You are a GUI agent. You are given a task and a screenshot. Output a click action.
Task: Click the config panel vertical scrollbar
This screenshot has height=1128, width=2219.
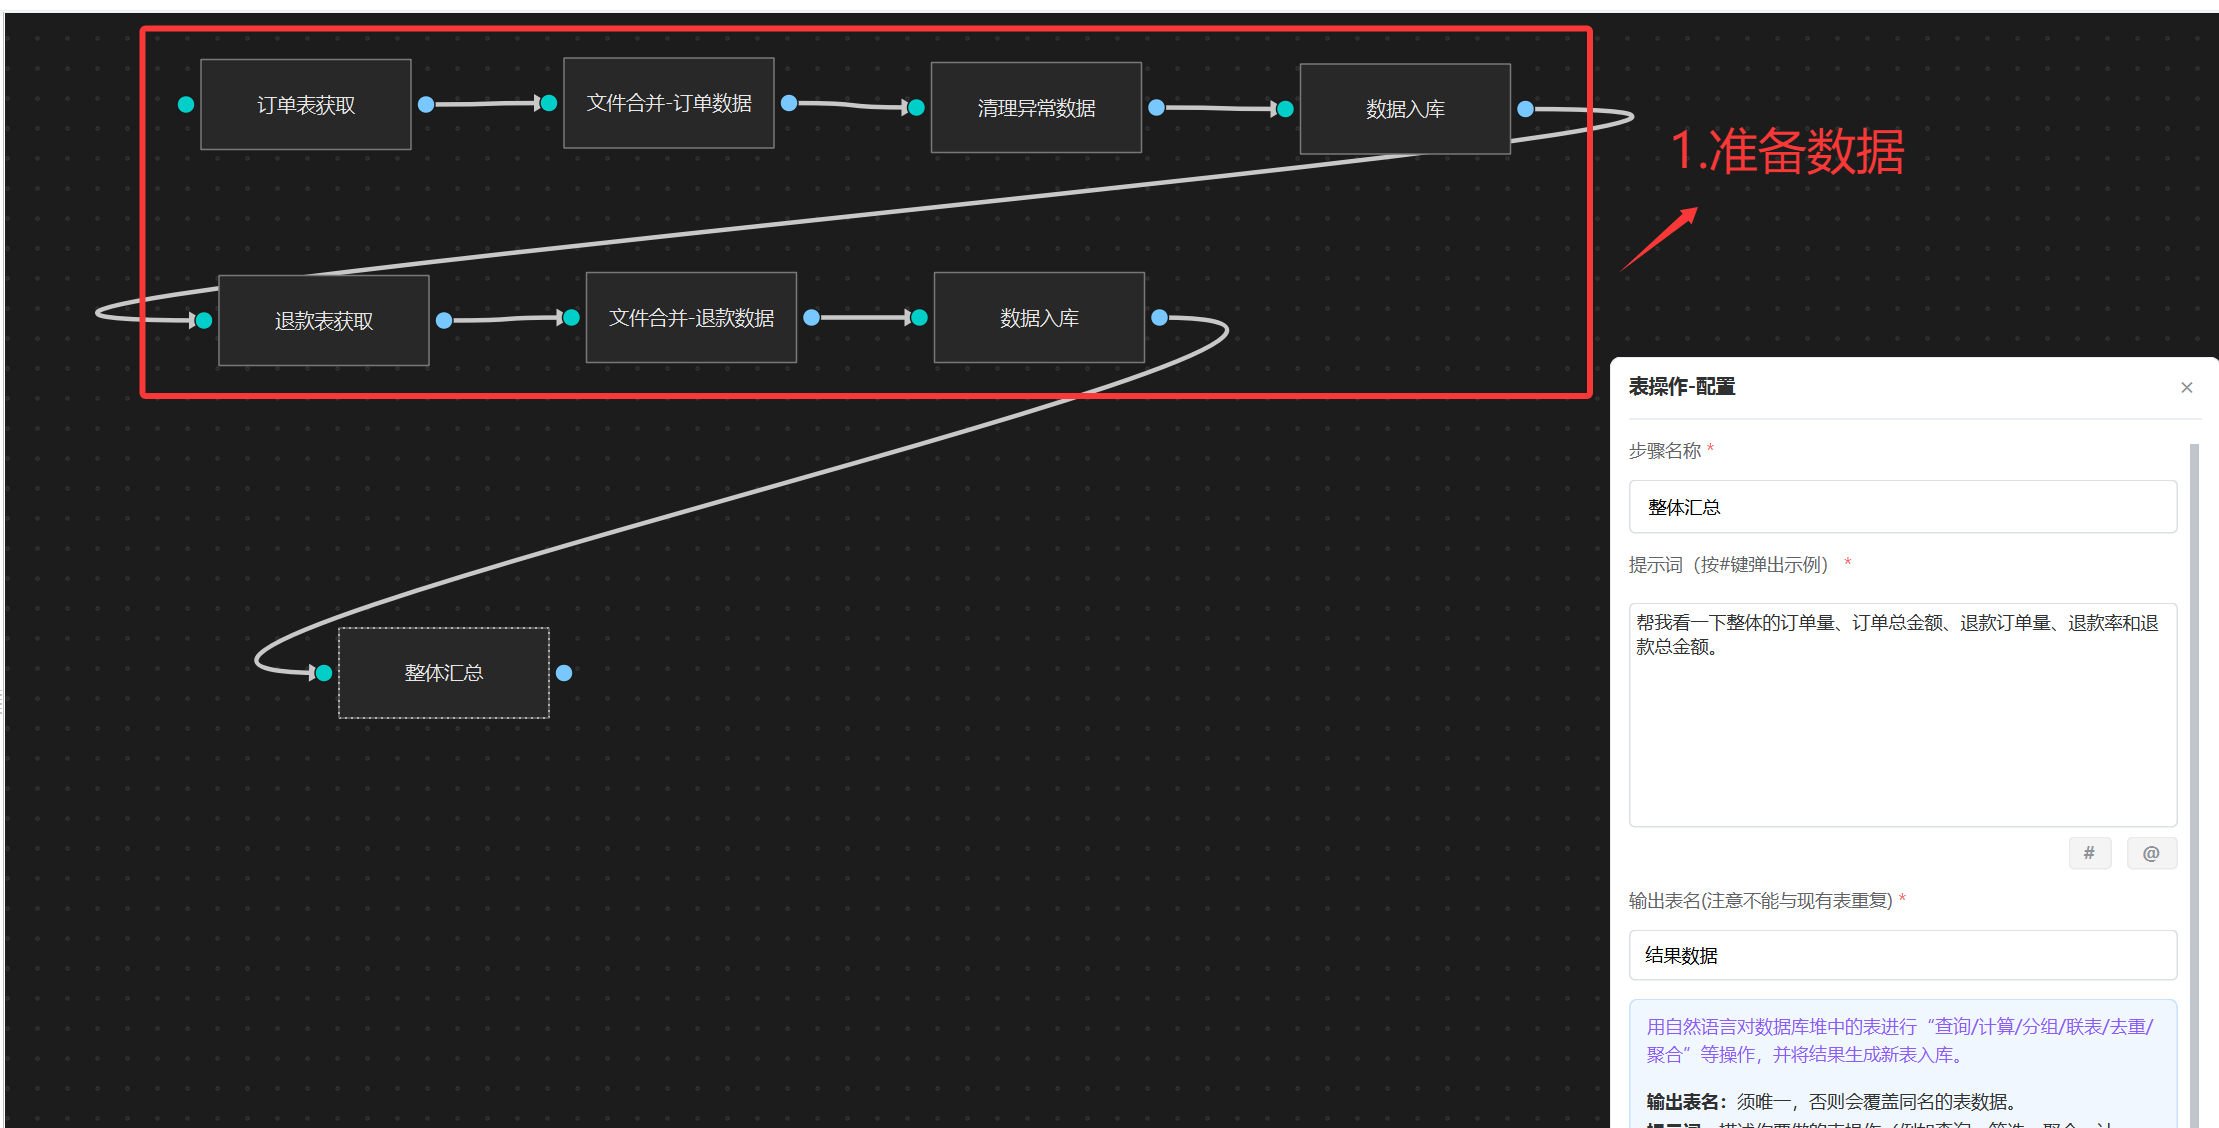coord(2194,780)
